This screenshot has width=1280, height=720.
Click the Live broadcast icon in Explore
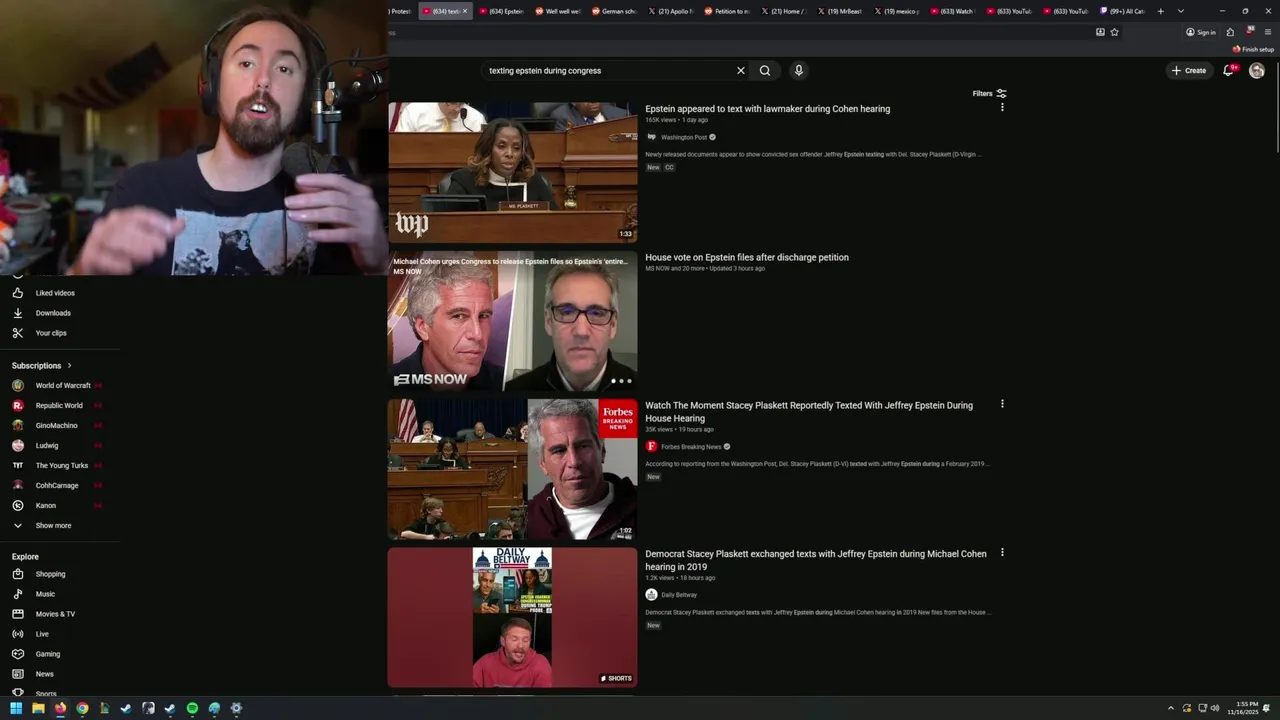(18, 634)
